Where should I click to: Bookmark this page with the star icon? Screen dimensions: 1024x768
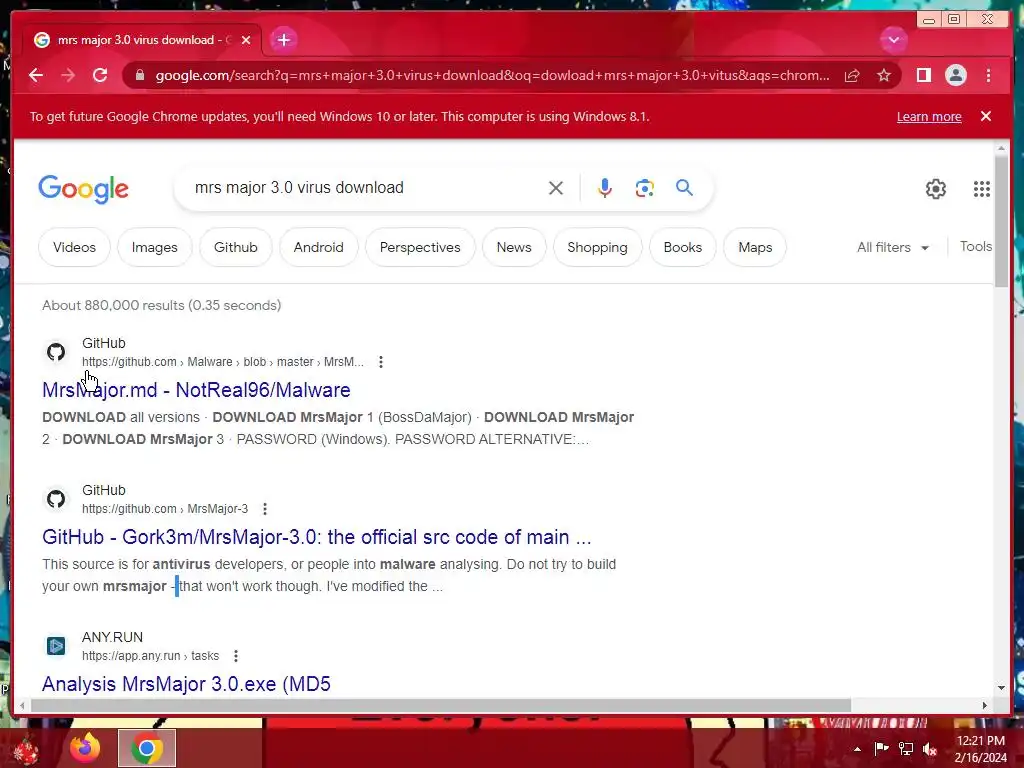pos(884,76)
